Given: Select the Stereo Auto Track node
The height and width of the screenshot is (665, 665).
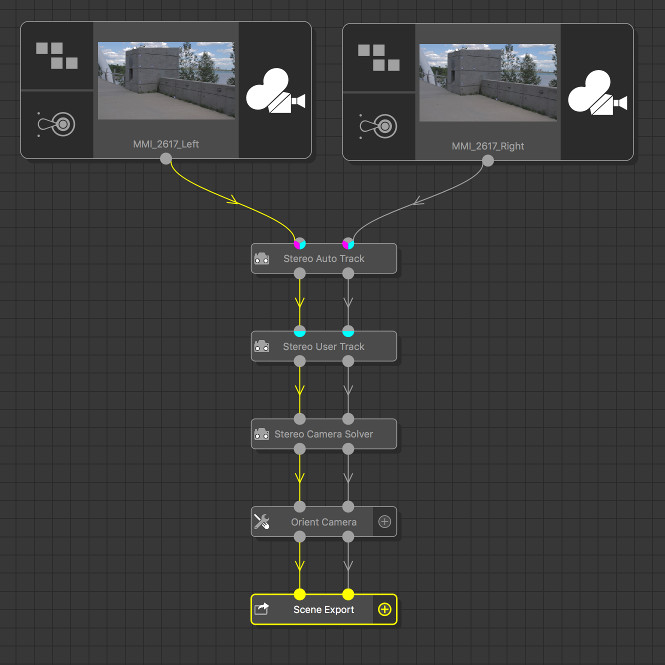Looking at the screenshot, I should (x=324, y=258).
